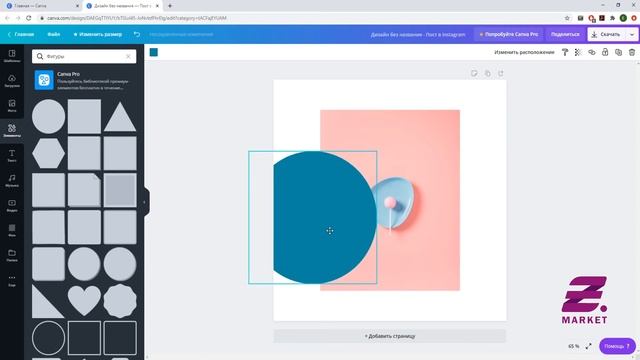Open the Шаблоны templates panel in sidebar
This screenshot has width=640, height=360.
12,56
